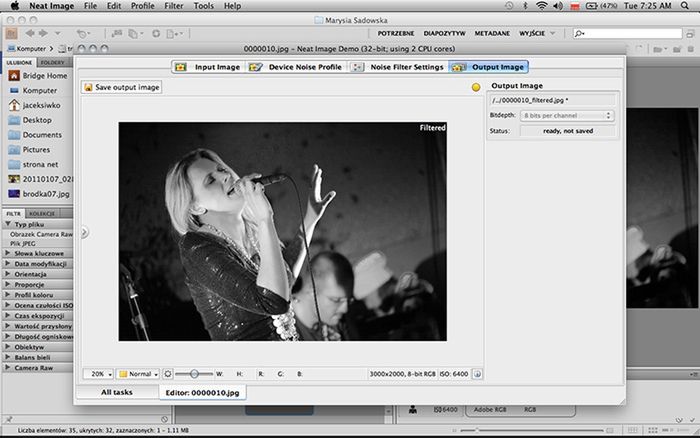This screenshot has height=438, width=700.
Task: Click the All tasks button
Action: coord(117,392)
